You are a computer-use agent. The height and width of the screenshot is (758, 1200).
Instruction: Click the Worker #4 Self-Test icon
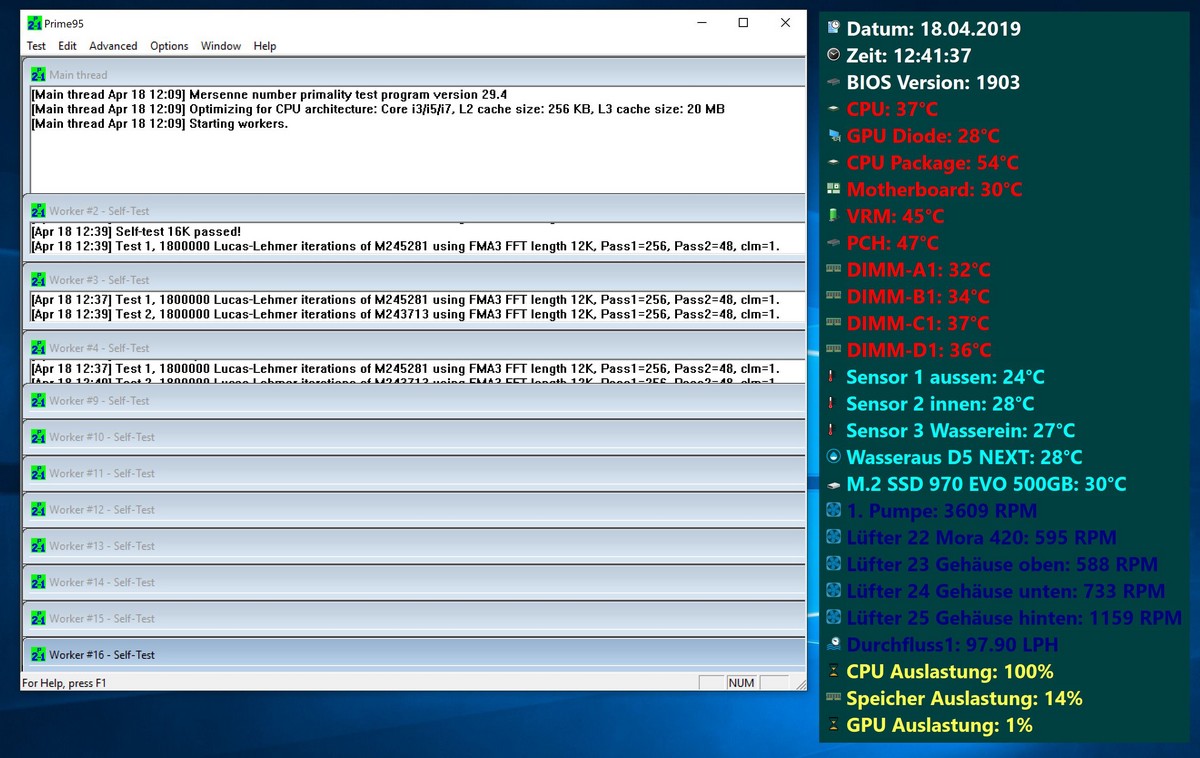[38, 348]
